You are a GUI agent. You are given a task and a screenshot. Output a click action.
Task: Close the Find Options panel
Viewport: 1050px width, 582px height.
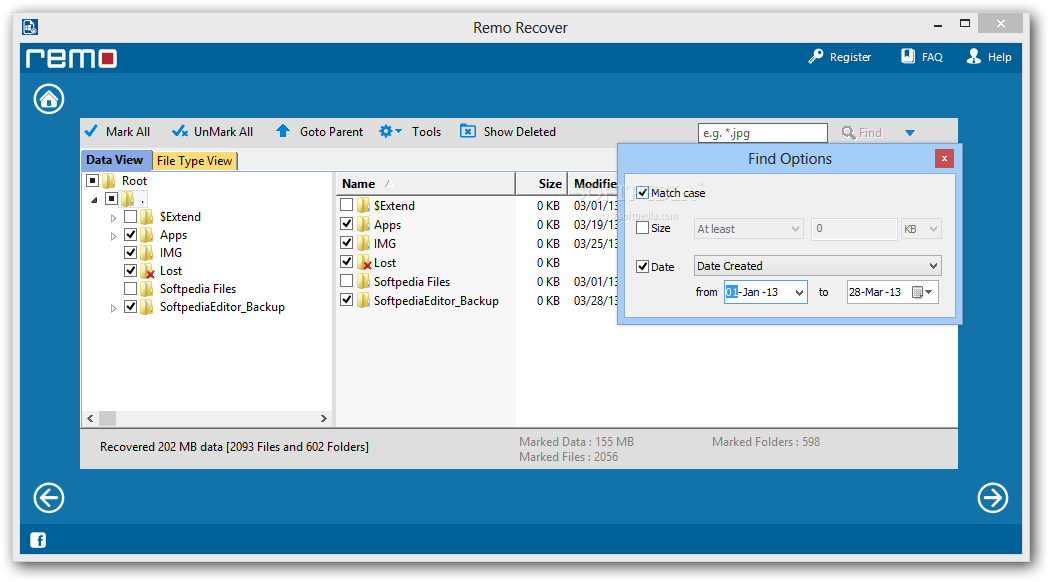point(944,159)
